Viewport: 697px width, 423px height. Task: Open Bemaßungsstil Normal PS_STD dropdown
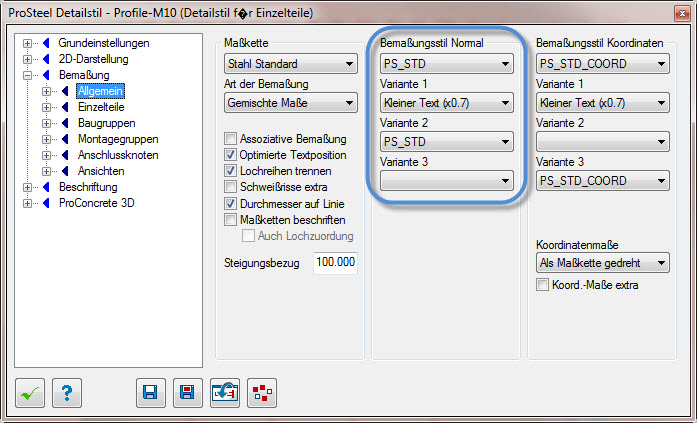tap(447, 64)
